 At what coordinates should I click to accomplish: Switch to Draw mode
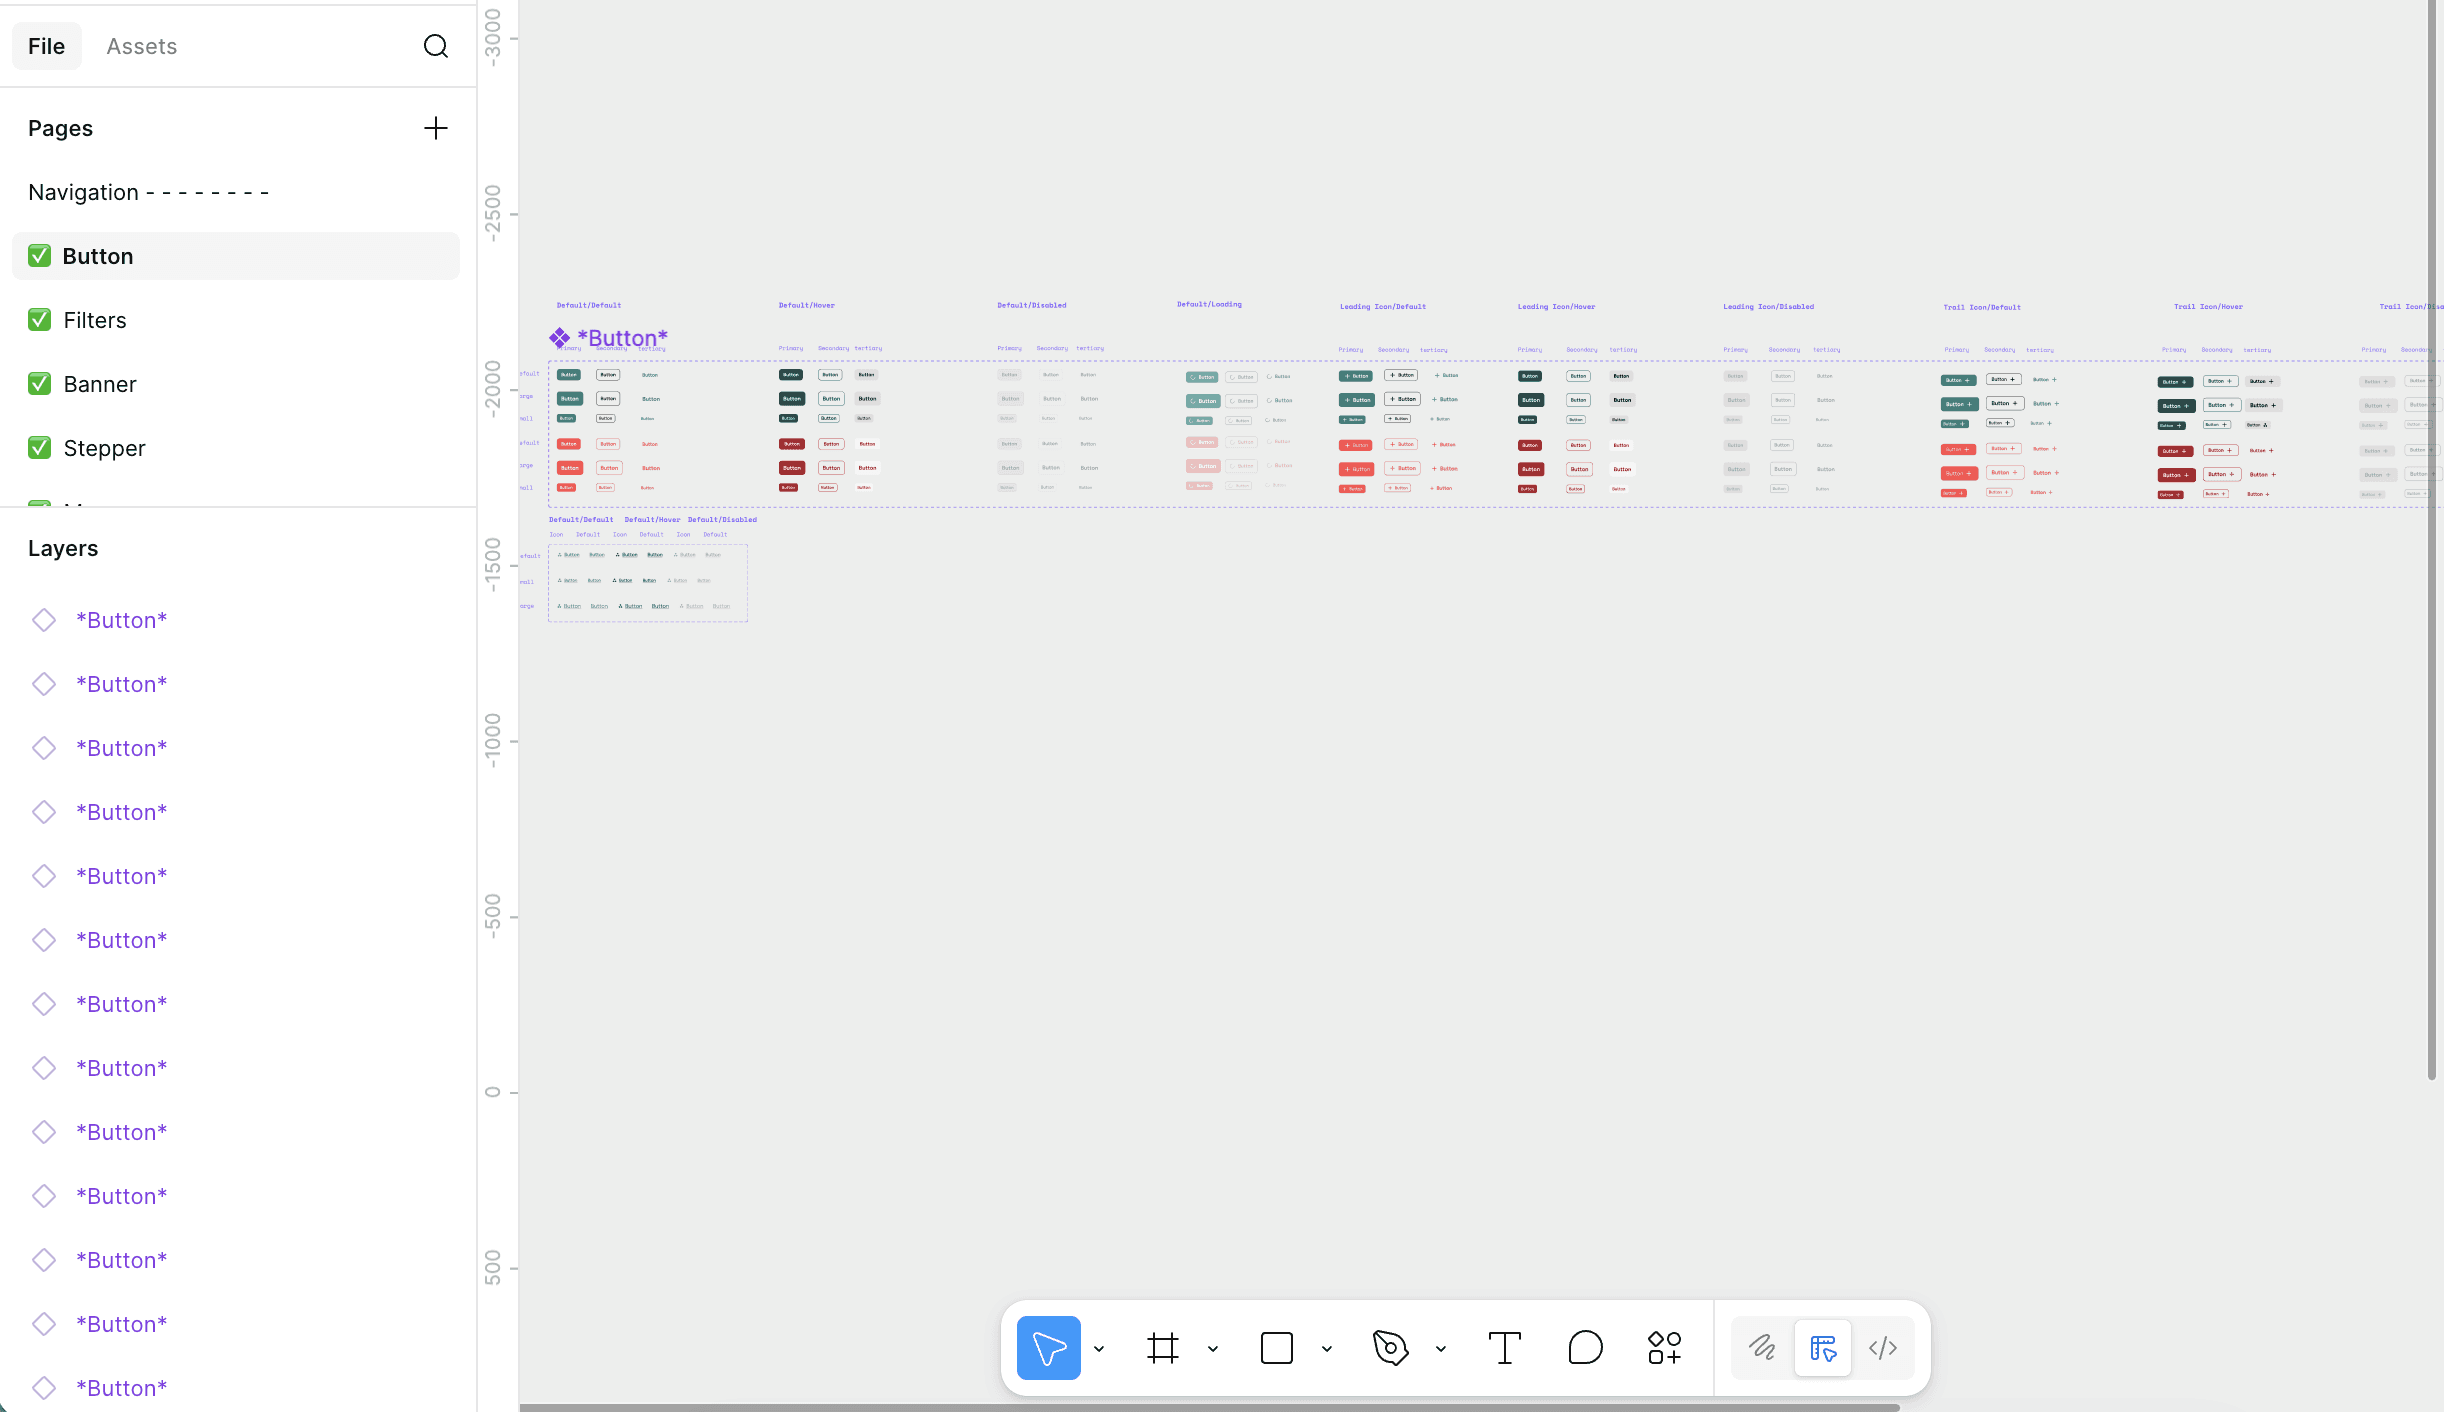1762,1348
